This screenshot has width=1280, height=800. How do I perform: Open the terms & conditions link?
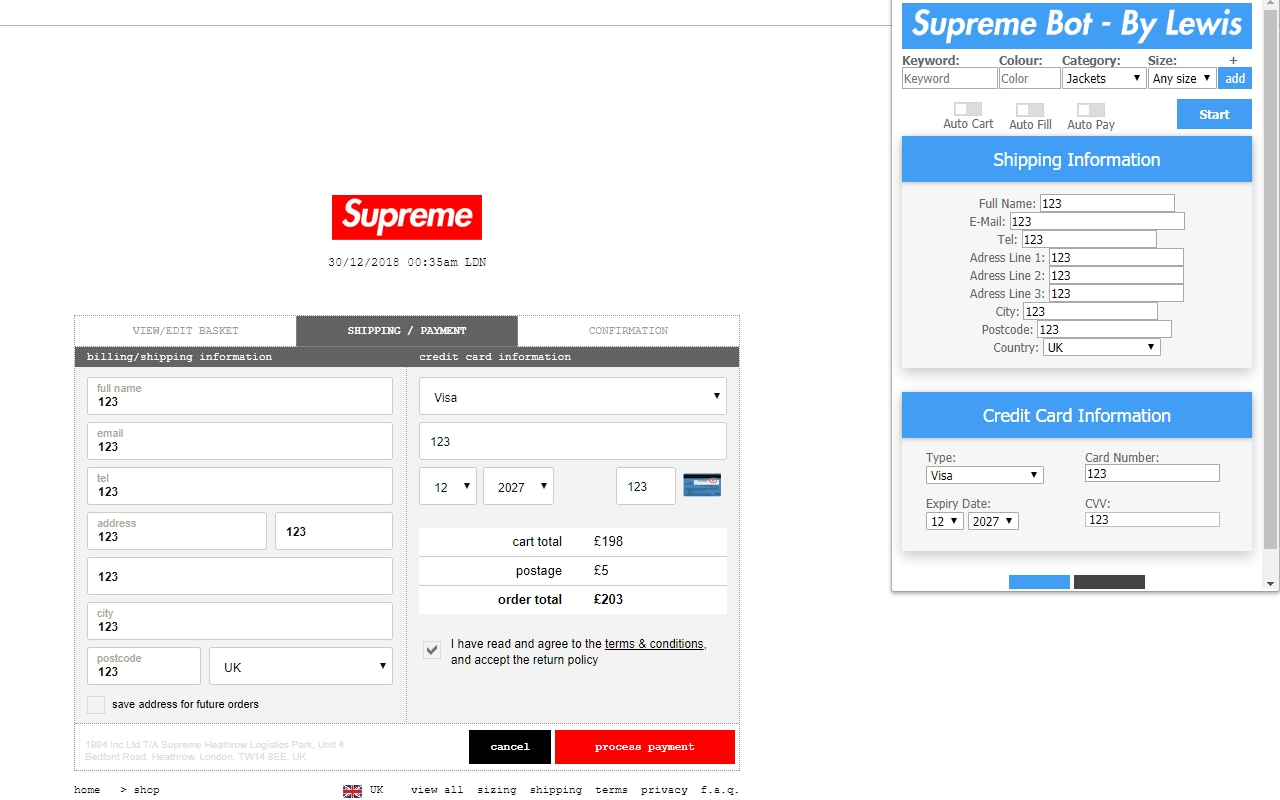point(654,644)
